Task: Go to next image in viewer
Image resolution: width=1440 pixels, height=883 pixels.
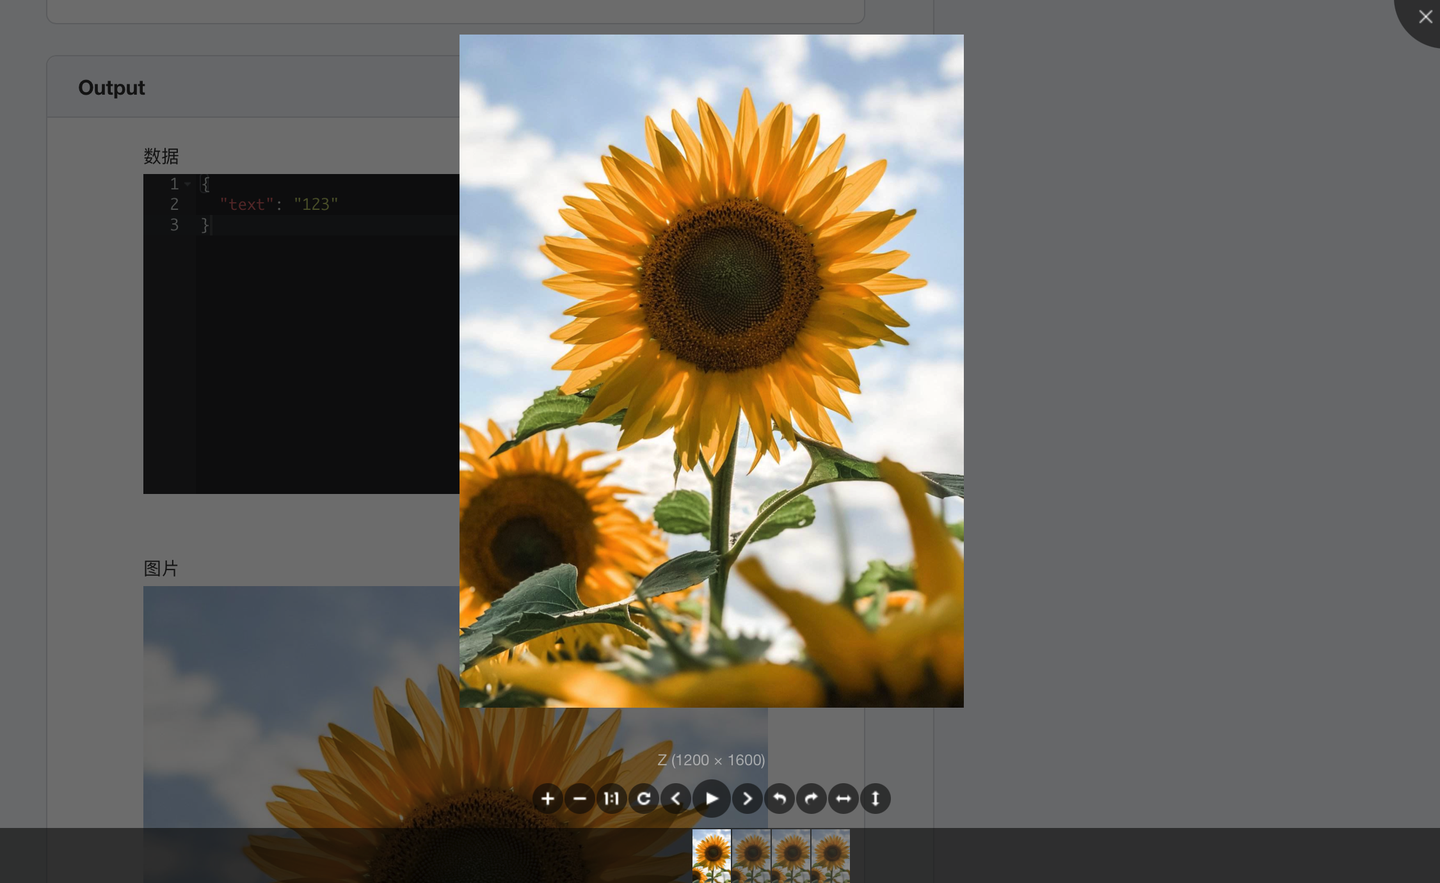Action: tap(747, 798)
